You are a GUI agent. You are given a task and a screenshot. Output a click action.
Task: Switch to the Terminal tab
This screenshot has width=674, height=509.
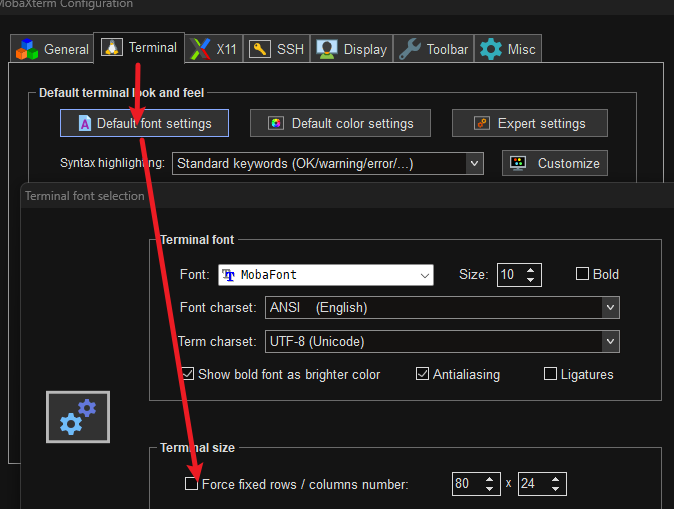click(x=139, y=48)
